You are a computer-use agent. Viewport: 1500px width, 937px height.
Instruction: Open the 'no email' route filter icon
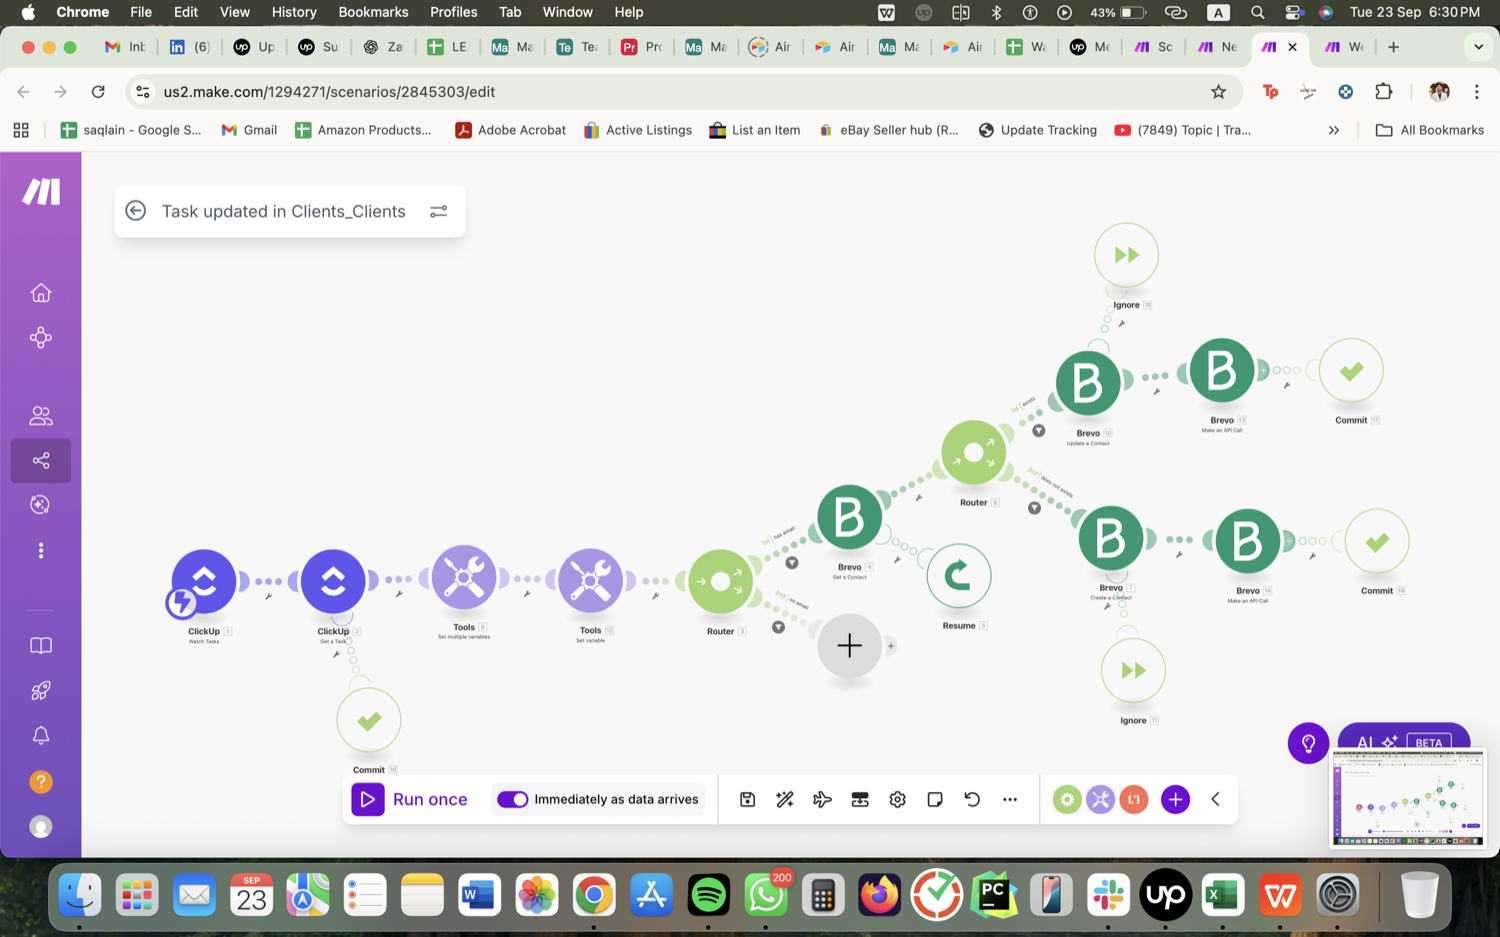click(778, 627)
